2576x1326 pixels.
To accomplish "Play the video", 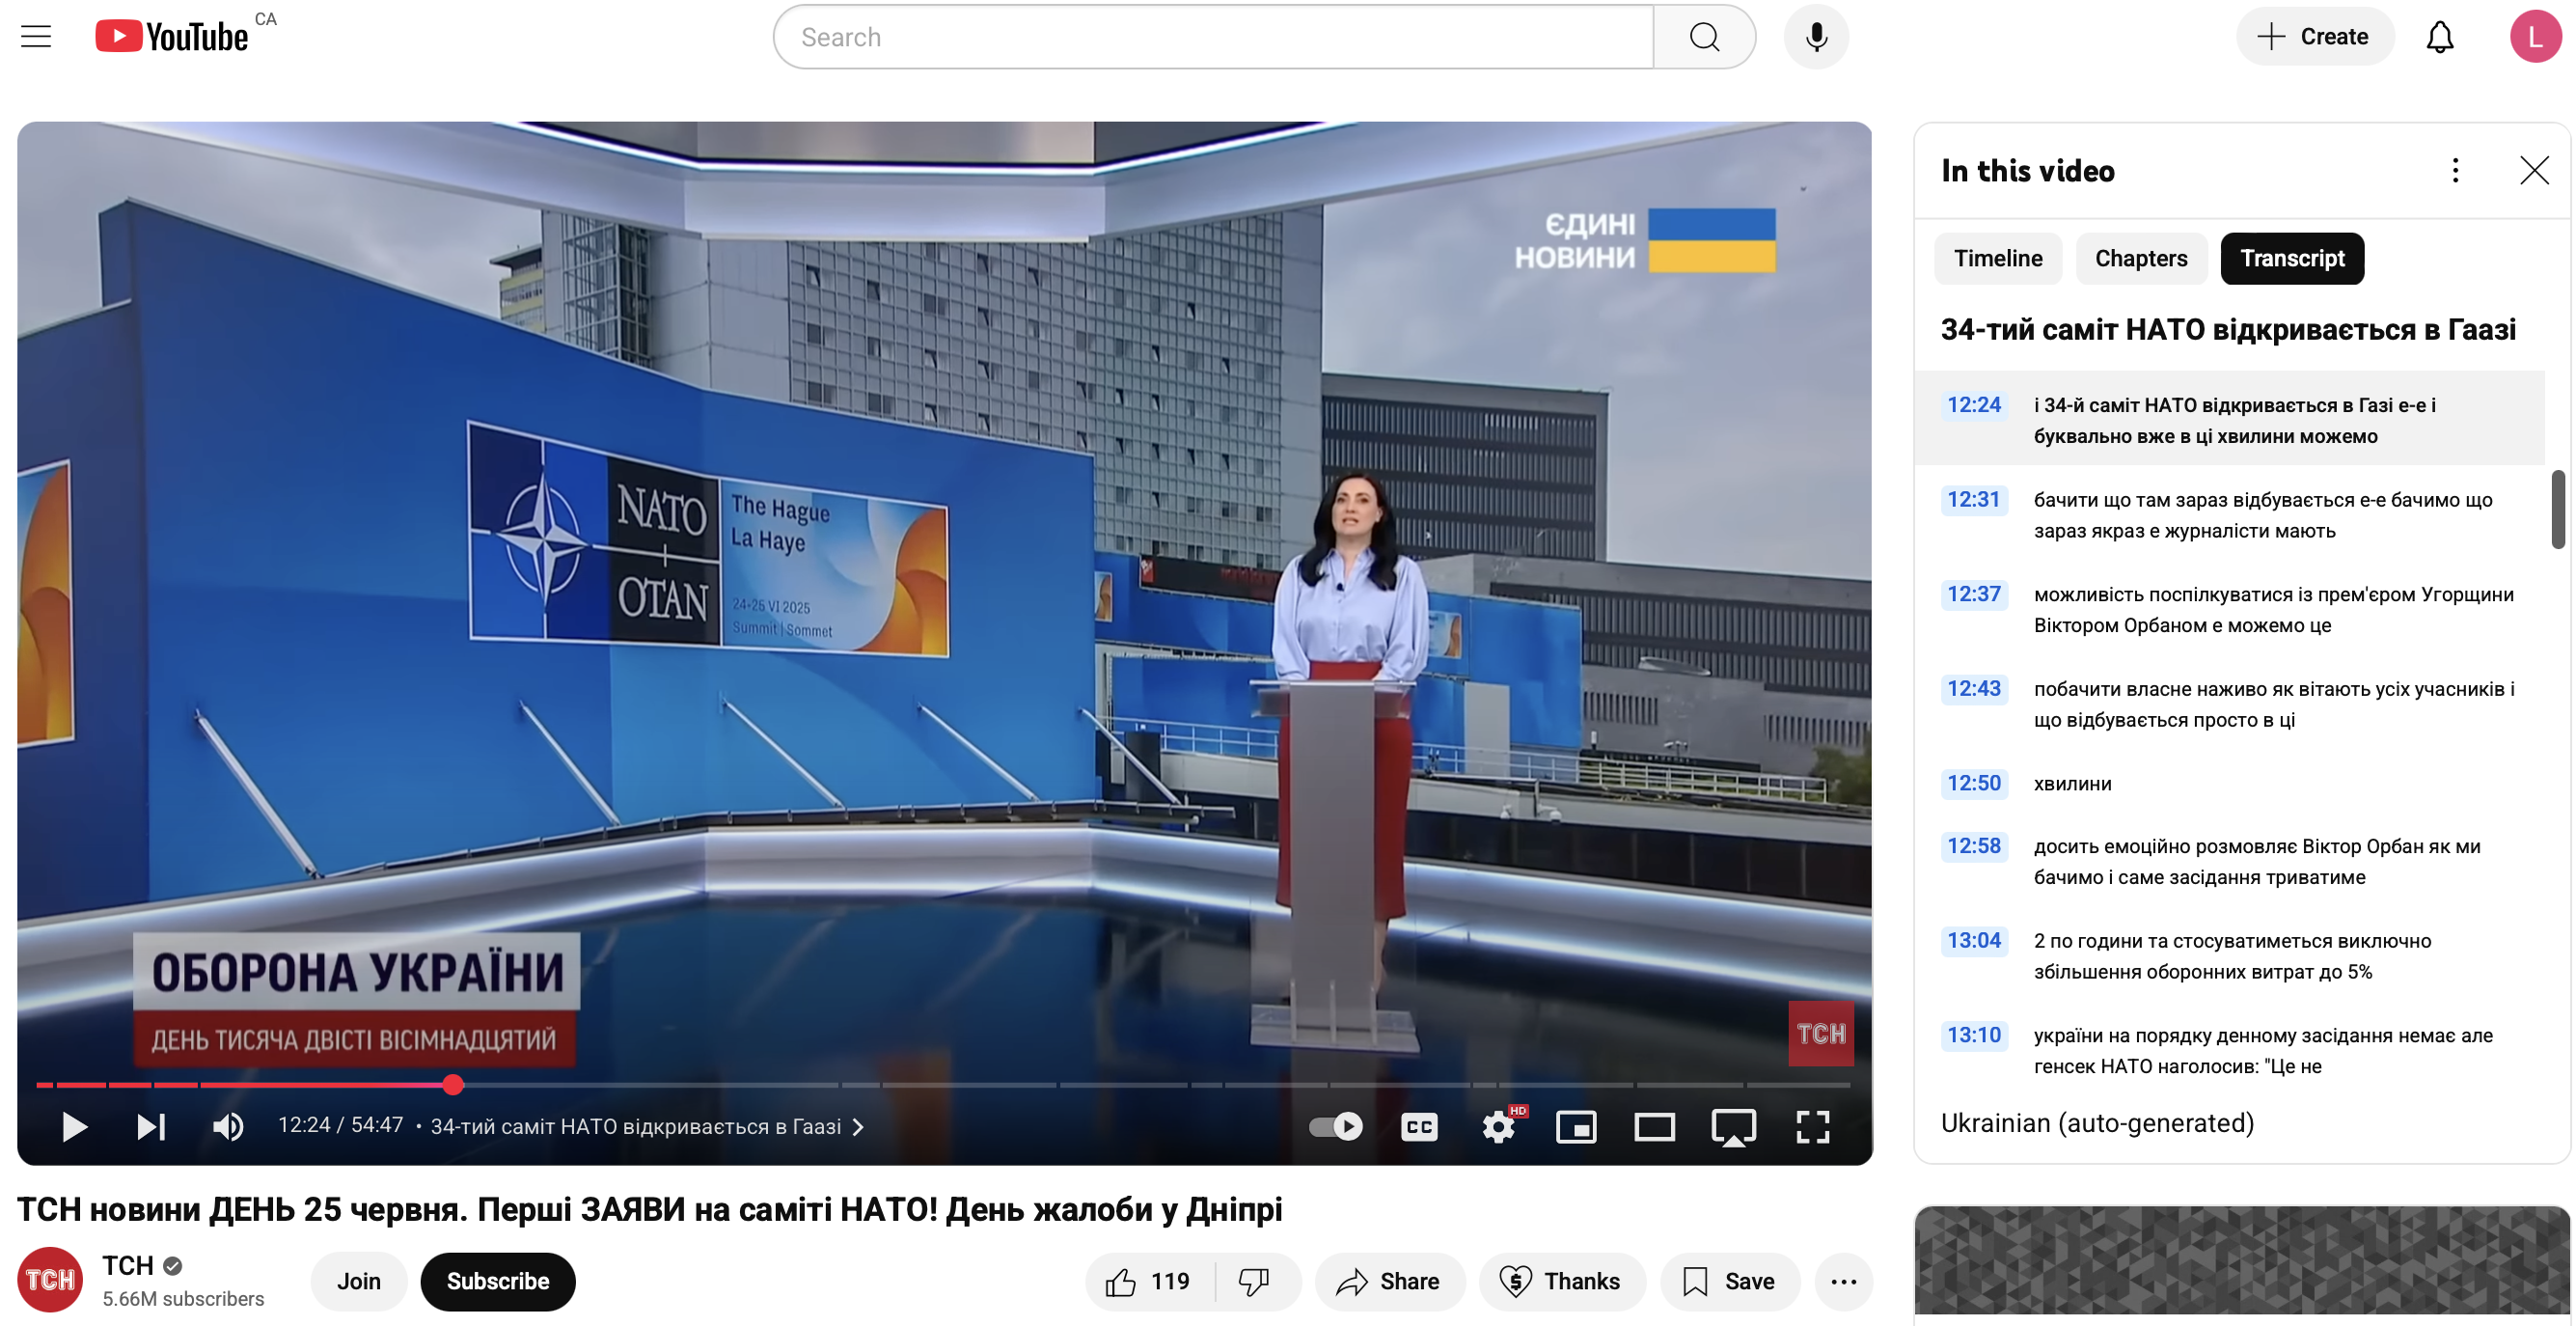I will coord(74,1127).
